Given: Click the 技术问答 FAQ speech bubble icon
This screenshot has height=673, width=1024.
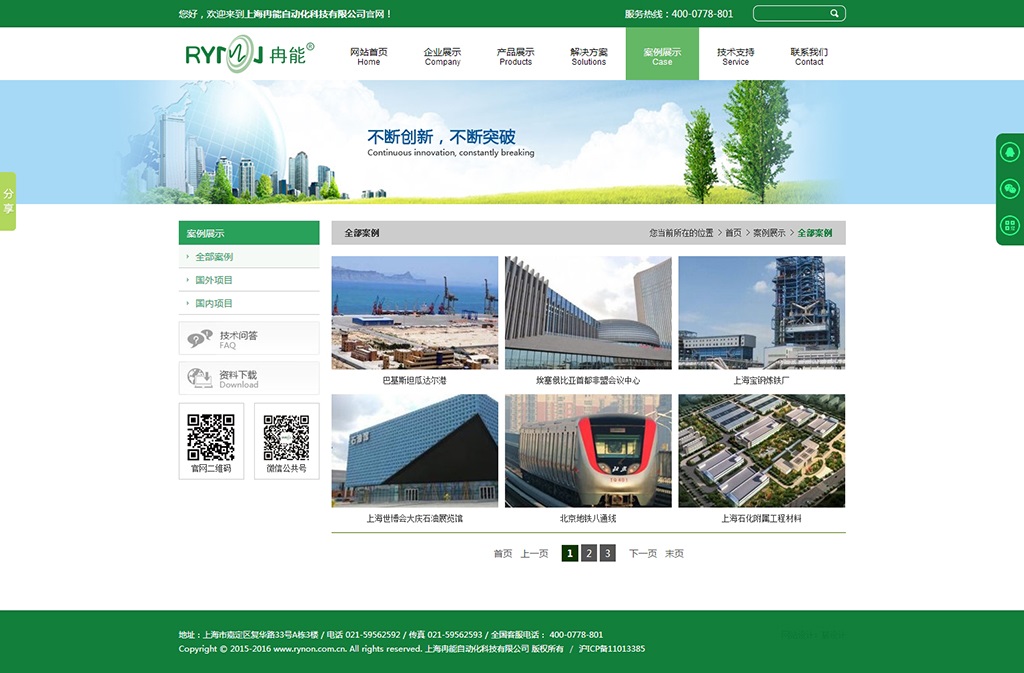Looking at the screenshot, I should click(199, 339).
